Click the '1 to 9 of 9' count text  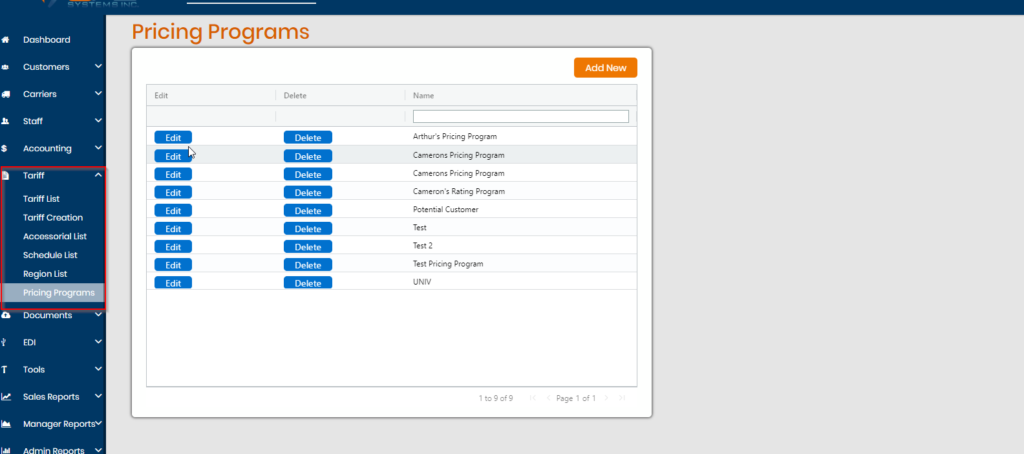click(496, 398)
